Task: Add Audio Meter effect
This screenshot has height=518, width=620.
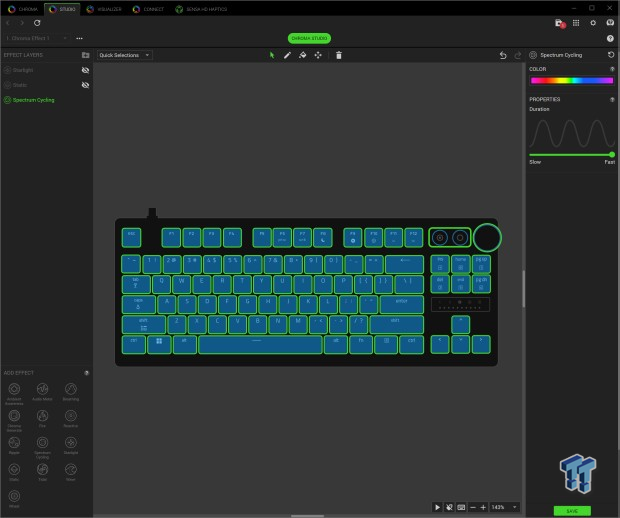Action: pyautogui.click(x=42, y=392)
